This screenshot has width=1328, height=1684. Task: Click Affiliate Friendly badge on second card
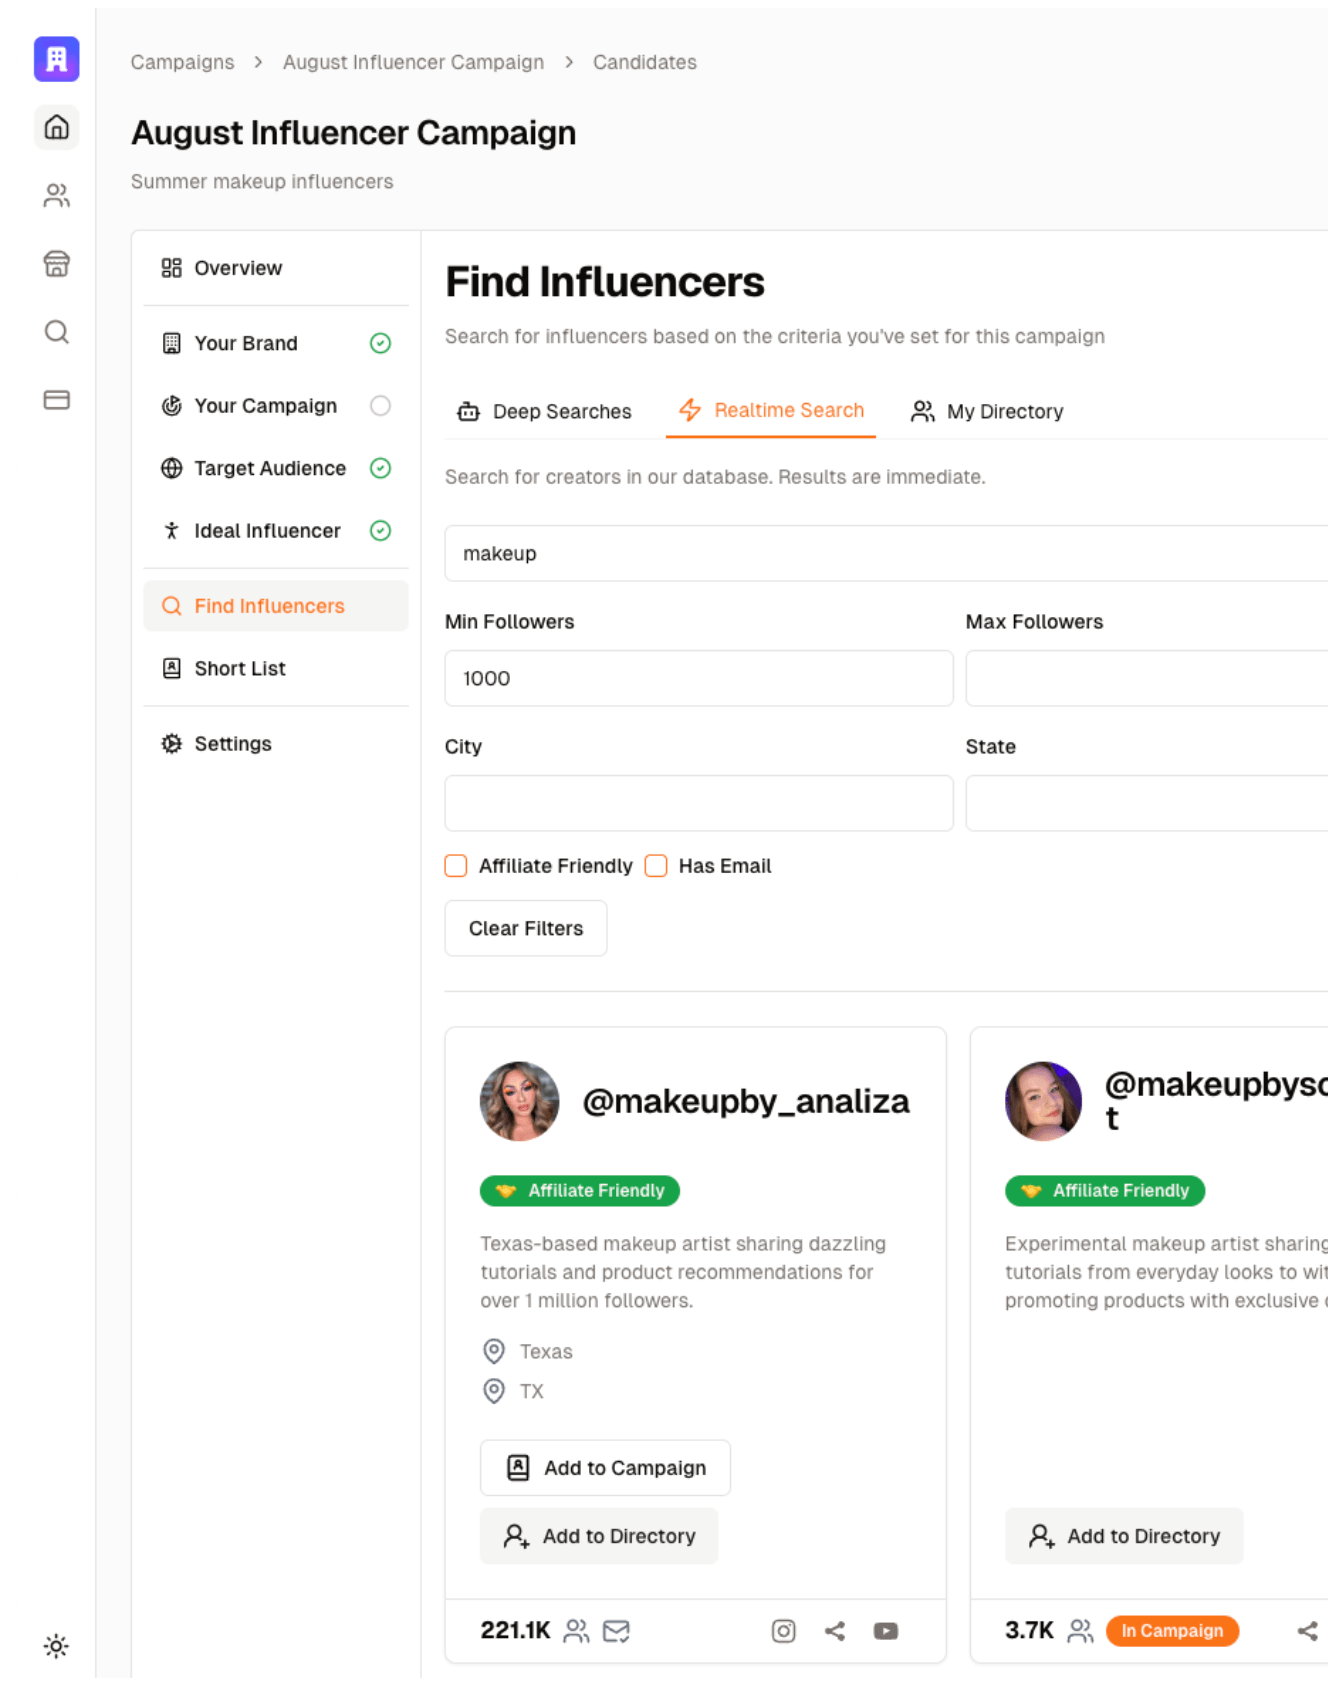point(1105,1190)
